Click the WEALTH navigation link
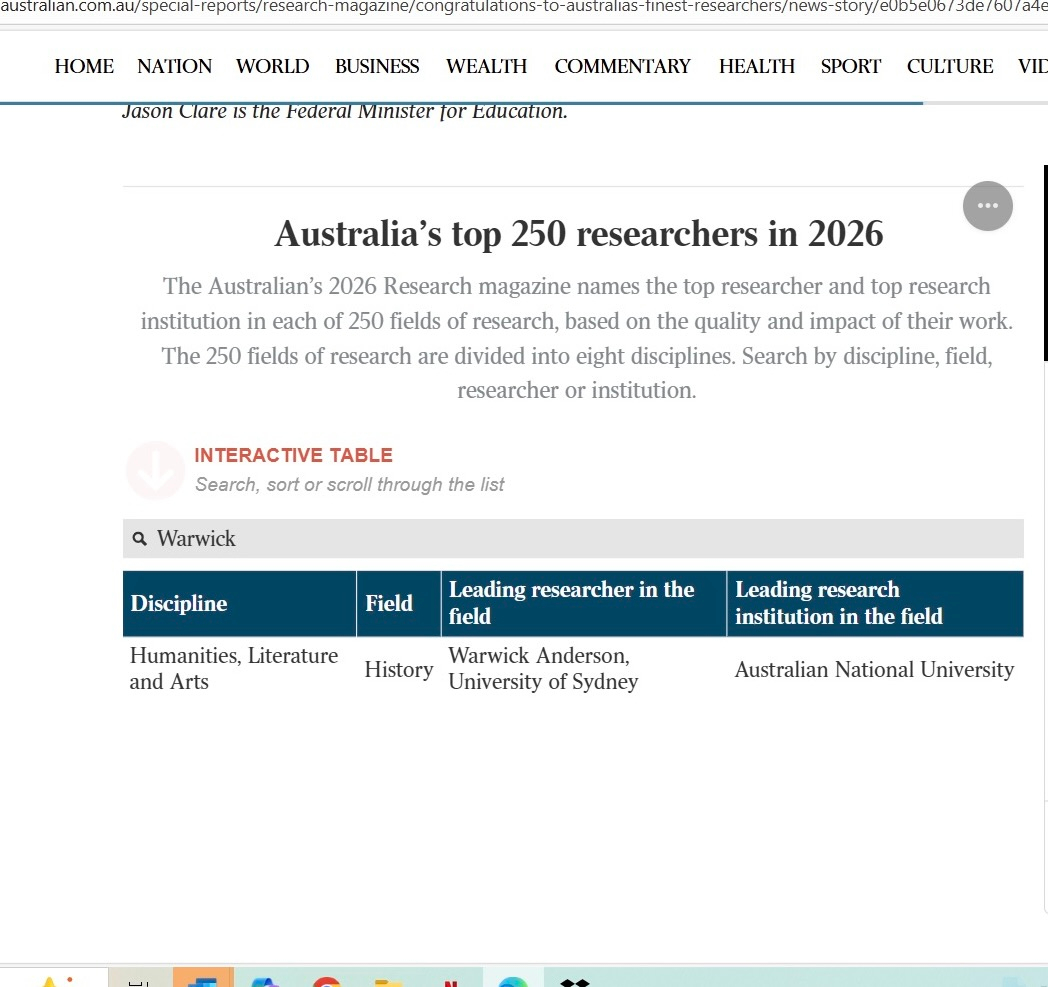 click(x=486, y=67)
